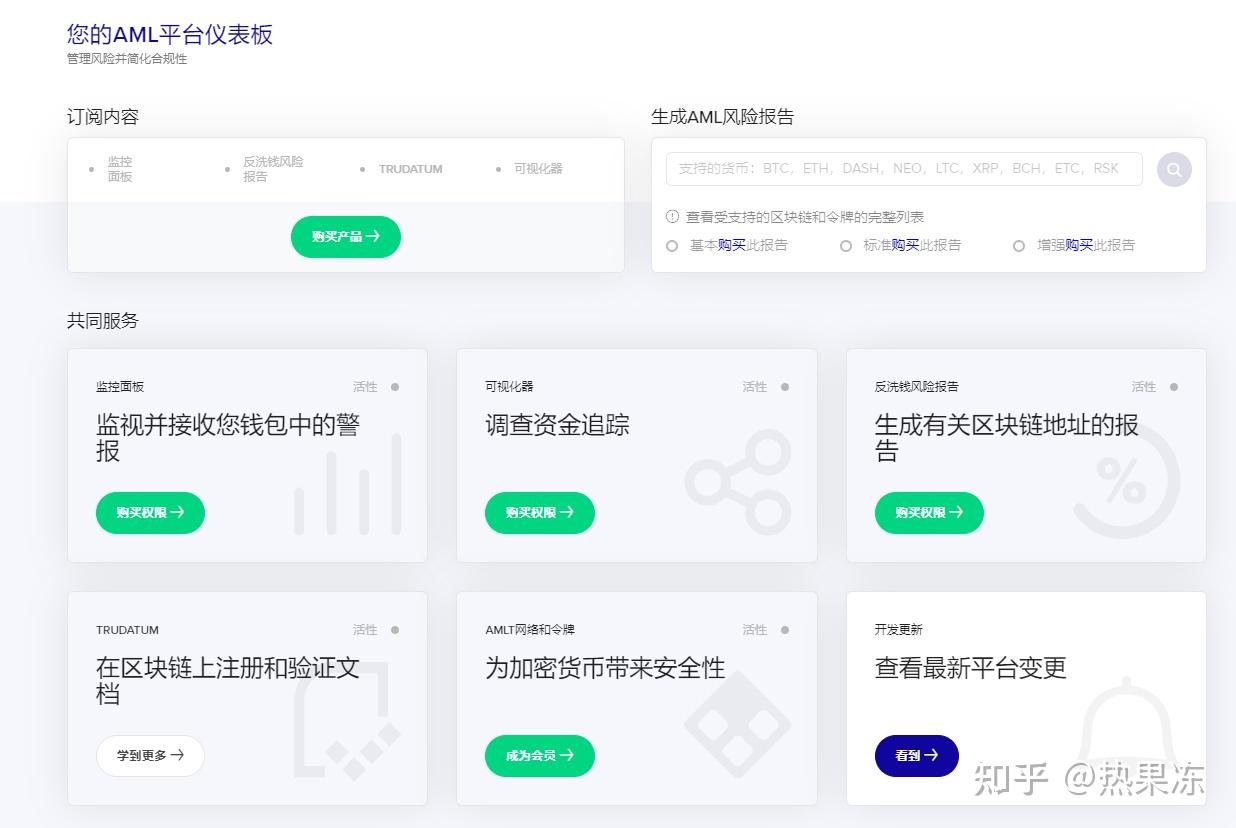Select the 增强 report radio button
The height and width of the screenshot is (828, 1236).
tap(1019, 245)
